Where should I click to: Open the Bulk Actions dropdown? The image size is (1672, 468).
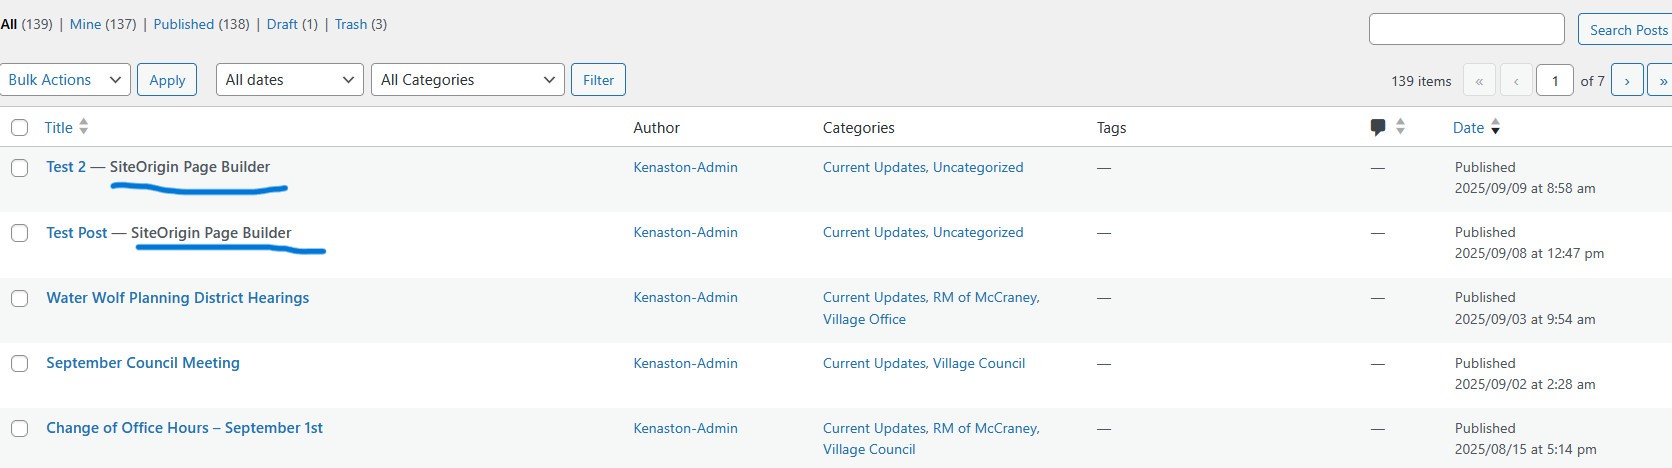click(x=65, y=80)
